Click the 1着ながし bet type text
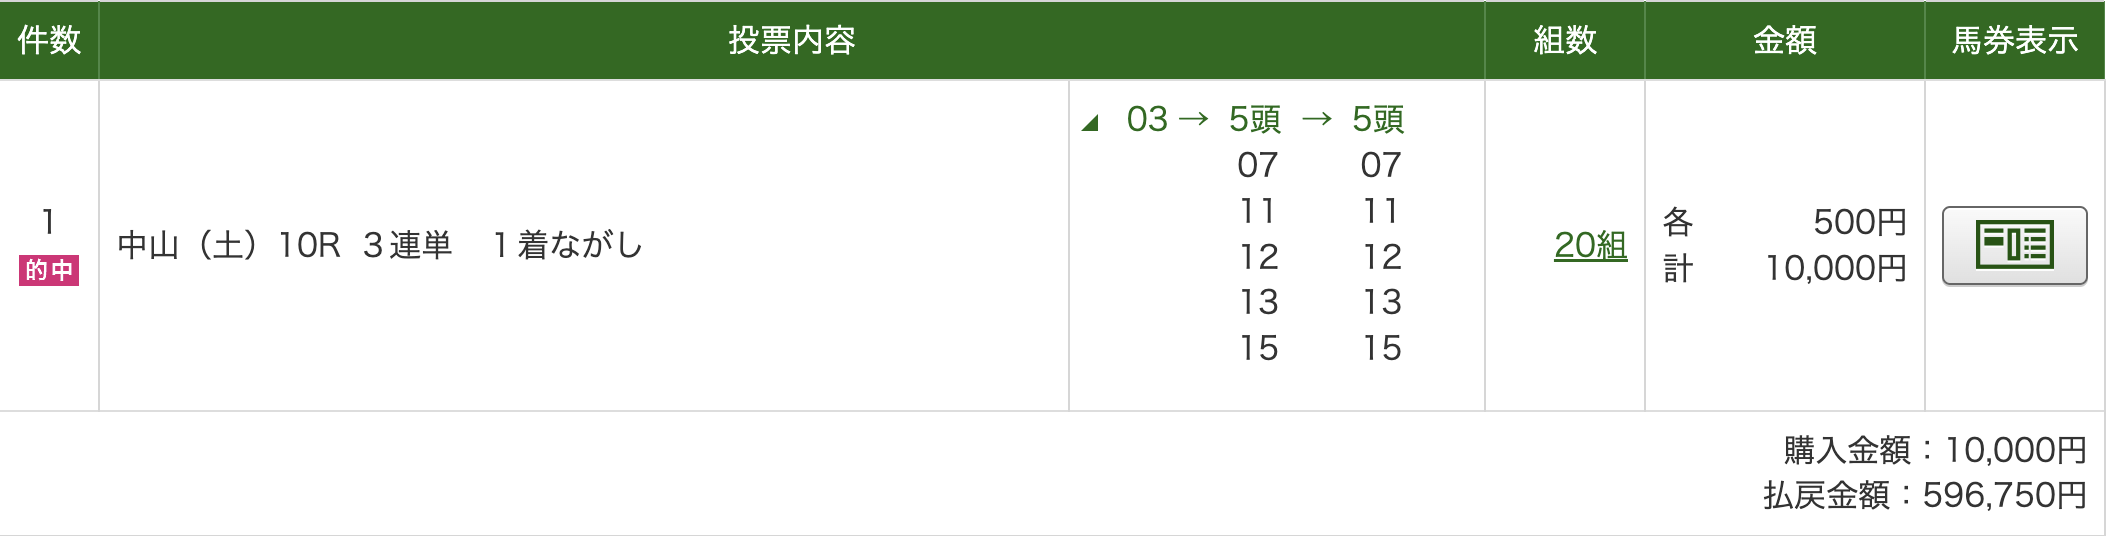This screenshot has width=2106, height=536. [x=567, y=245]
